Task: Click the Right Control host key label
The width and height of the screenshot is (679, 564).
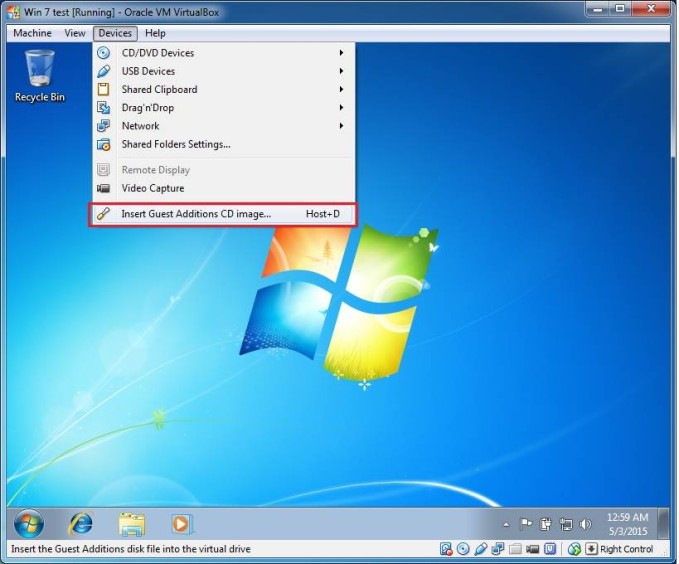Action: click(x=626, y=549)
